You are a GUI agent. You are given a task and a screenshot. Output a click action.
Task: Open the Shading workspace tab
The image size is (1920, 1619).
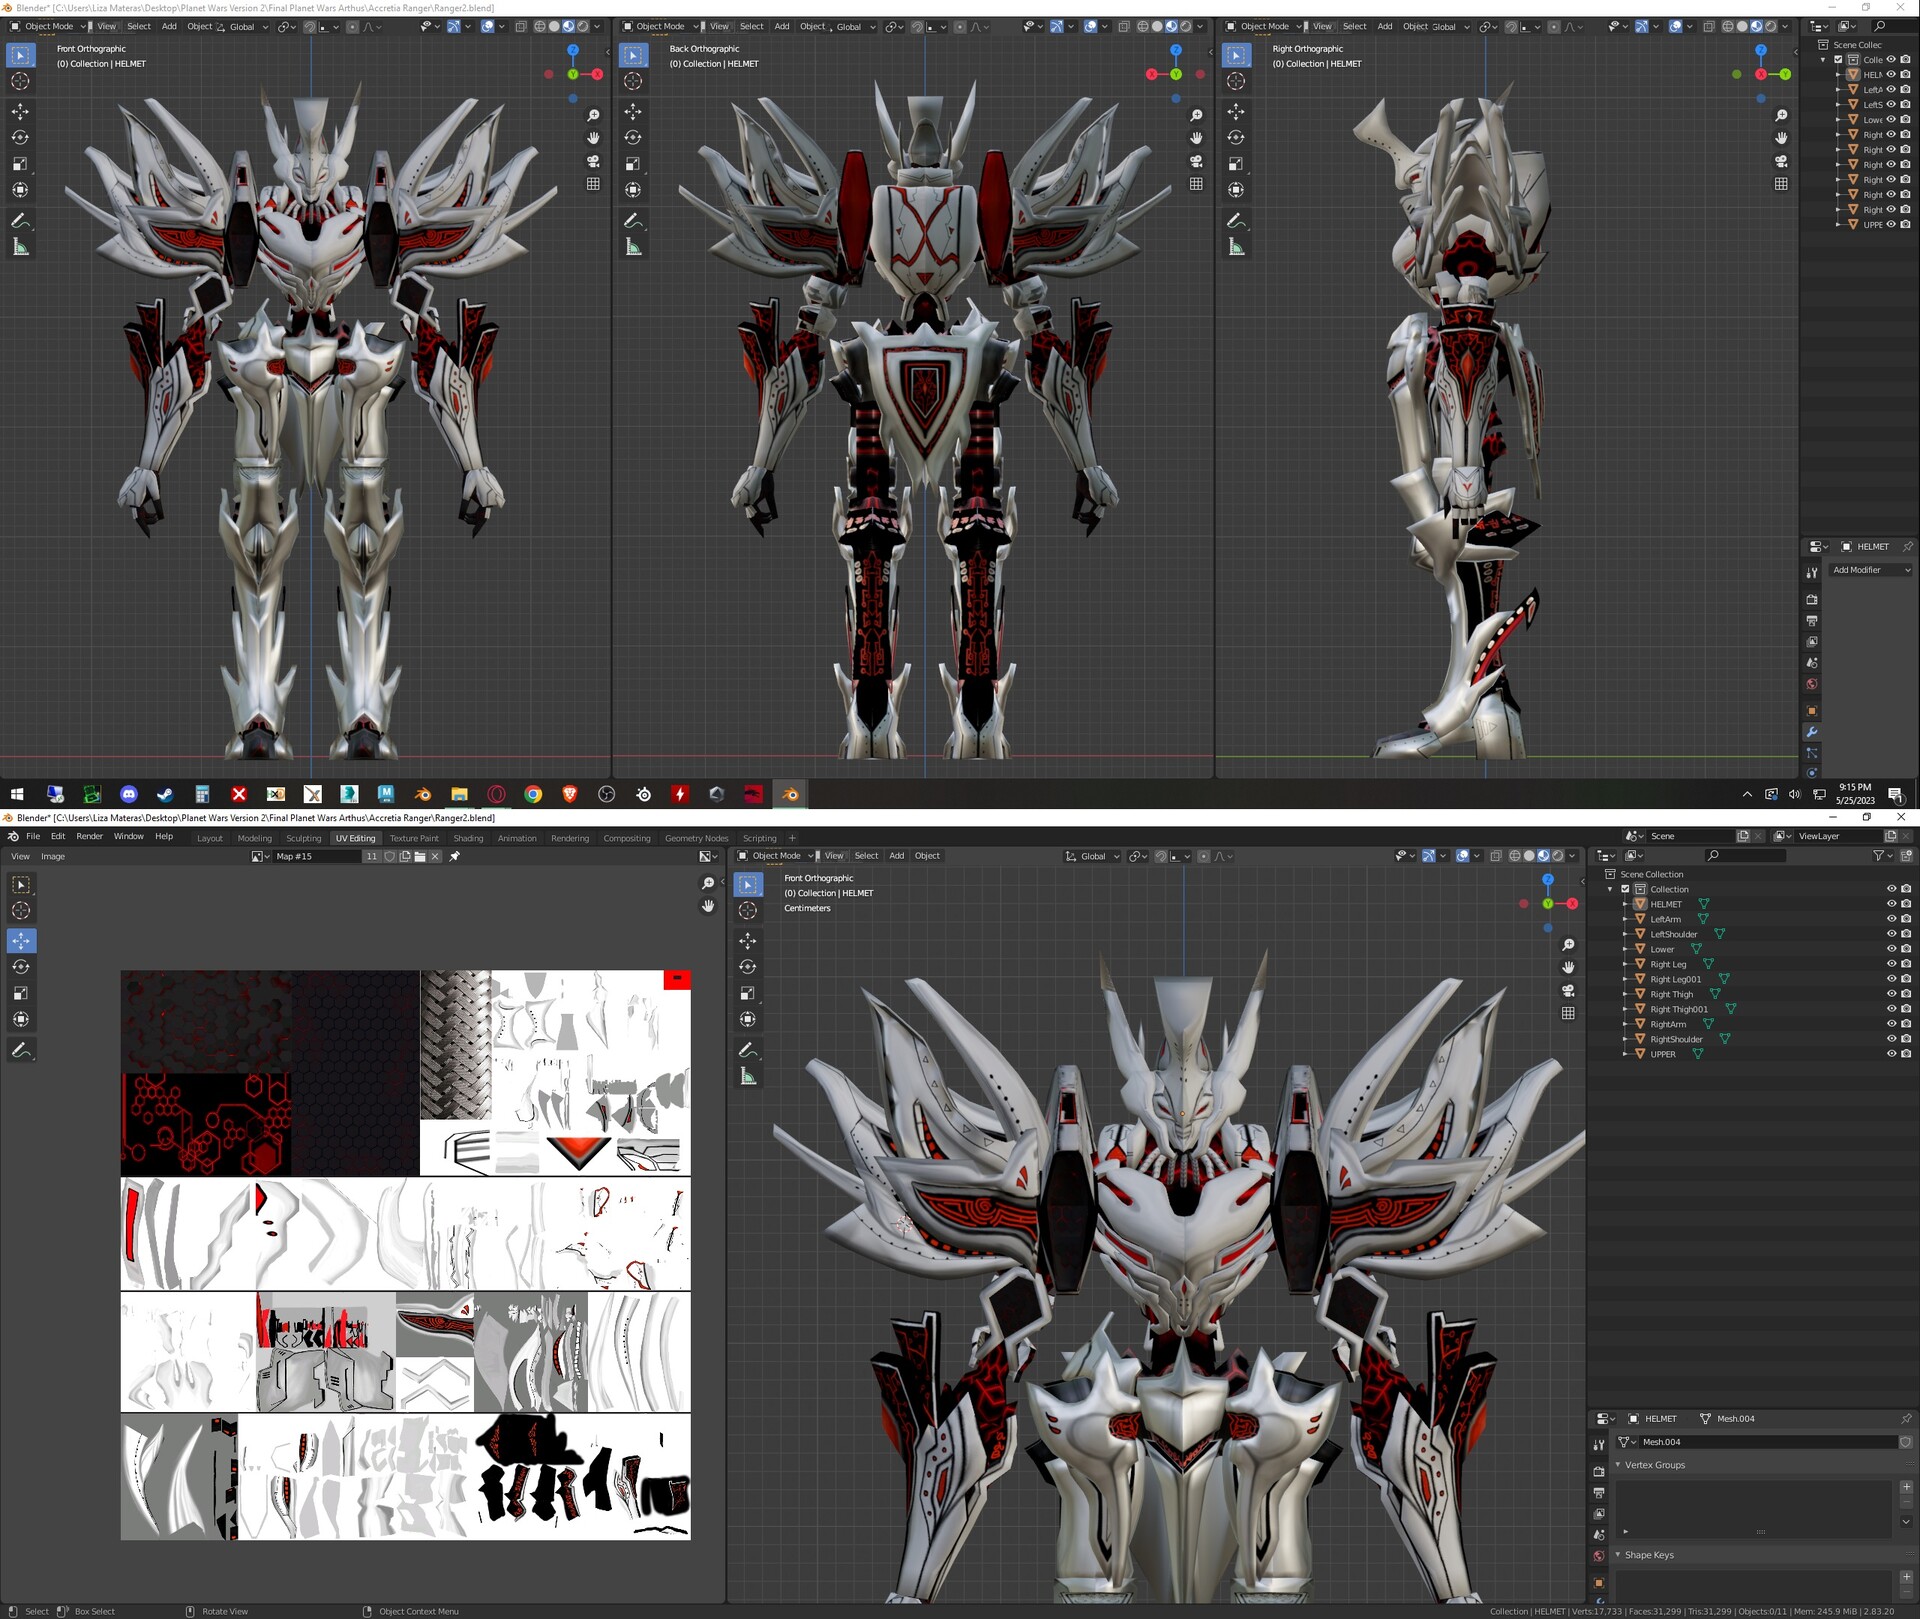[468, 838]
